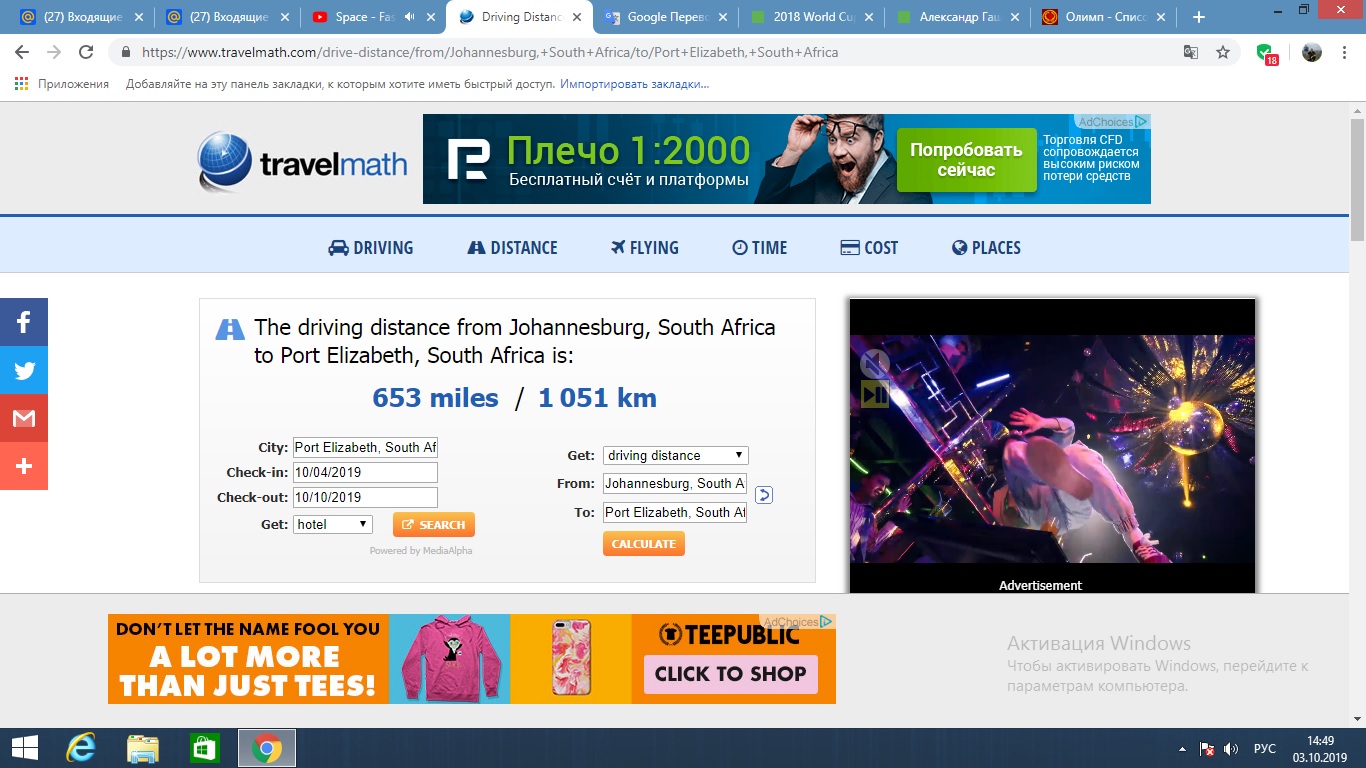Click the 653 miles result text
This screenshot has height=768, width=1366.
(x=435, y=398)
